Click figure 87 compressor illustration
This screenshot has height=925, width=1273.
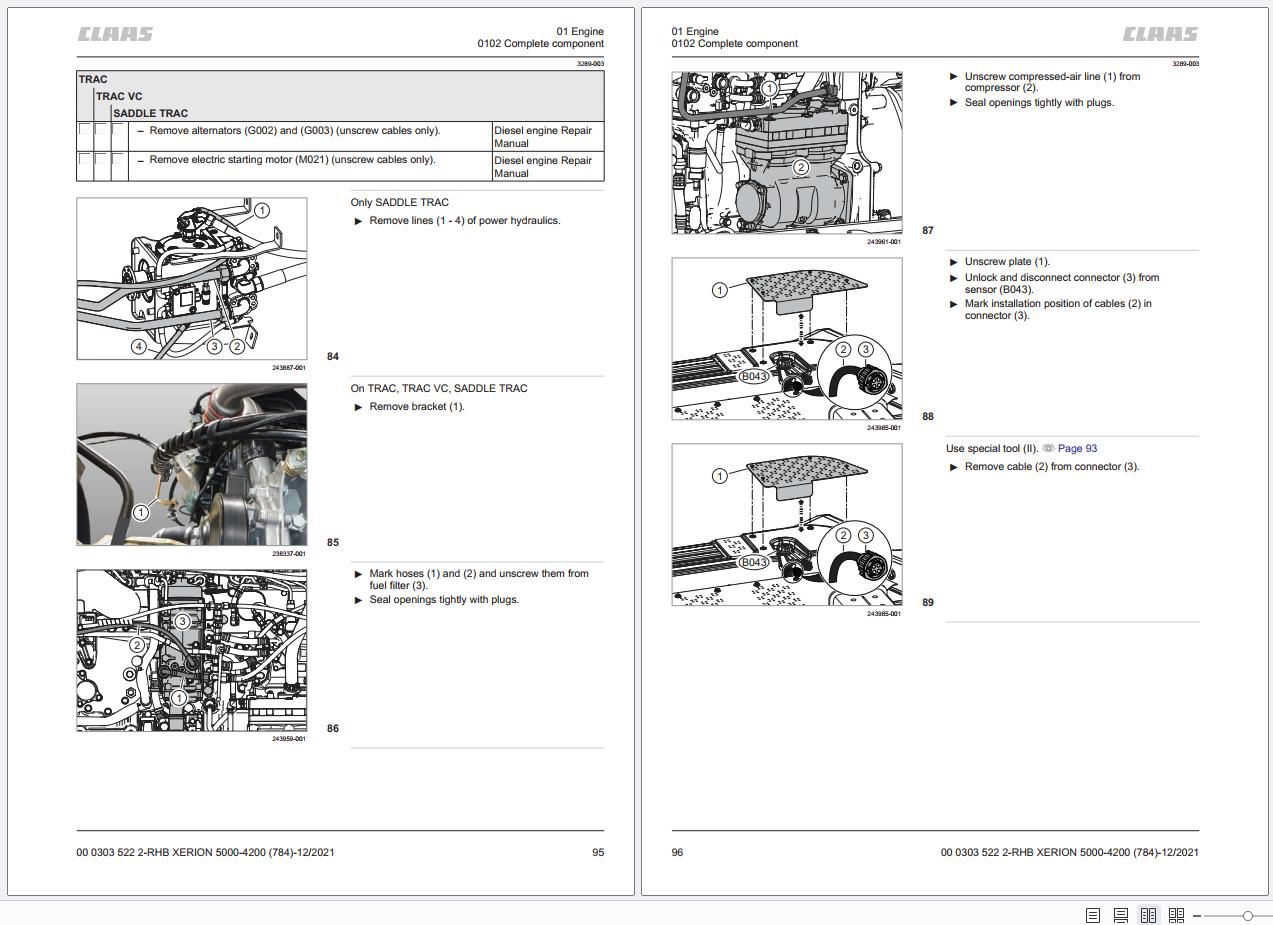click(787, 152)
